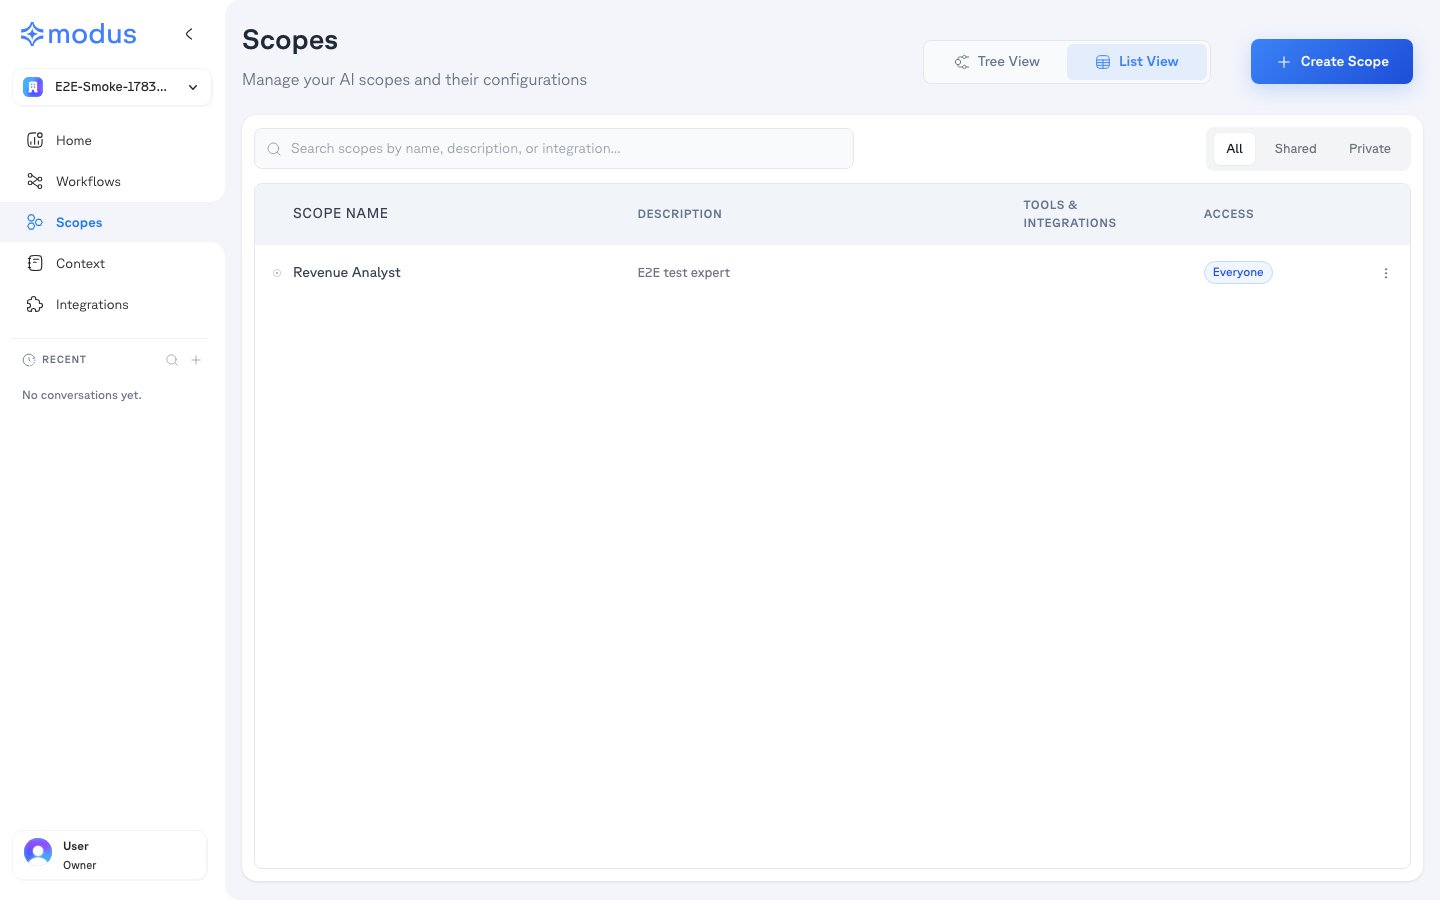The height and width of the screenshot is (900, 1440).
Task: Switch to Tree View
Action: click(x=996, y=62)
